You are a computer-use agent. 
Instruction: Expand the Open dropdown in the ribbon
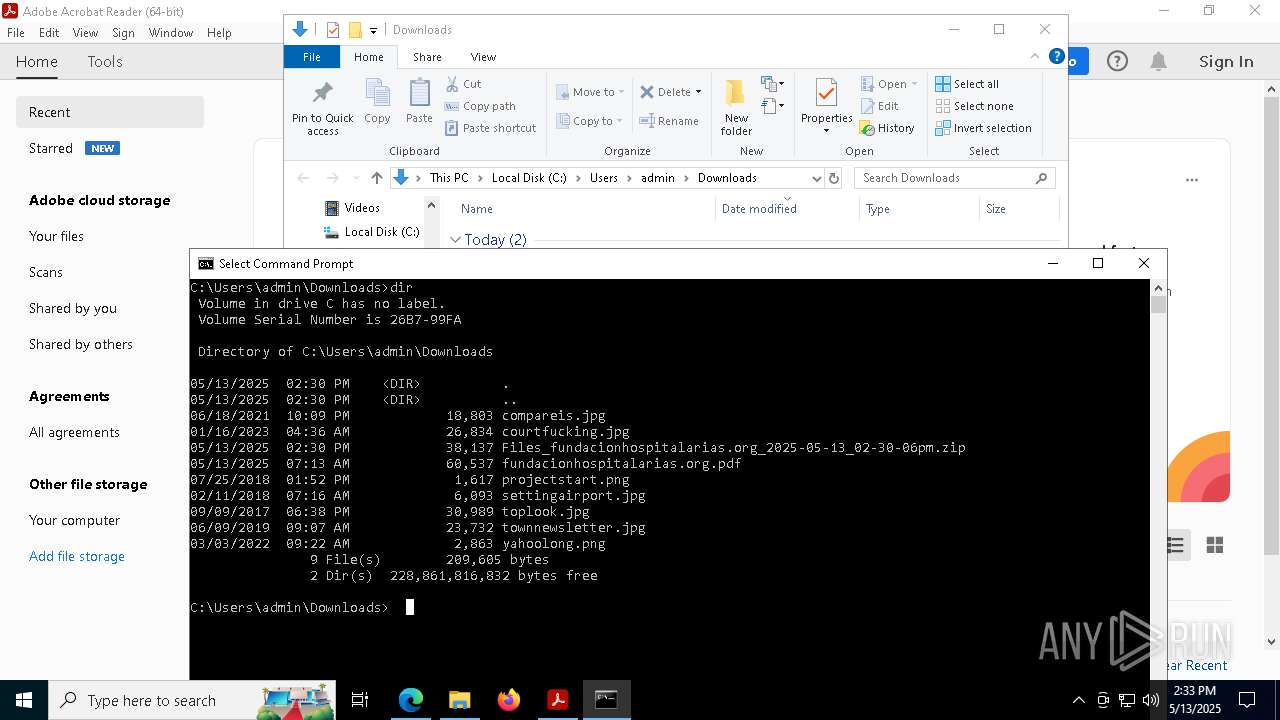(x=913, y=84)
